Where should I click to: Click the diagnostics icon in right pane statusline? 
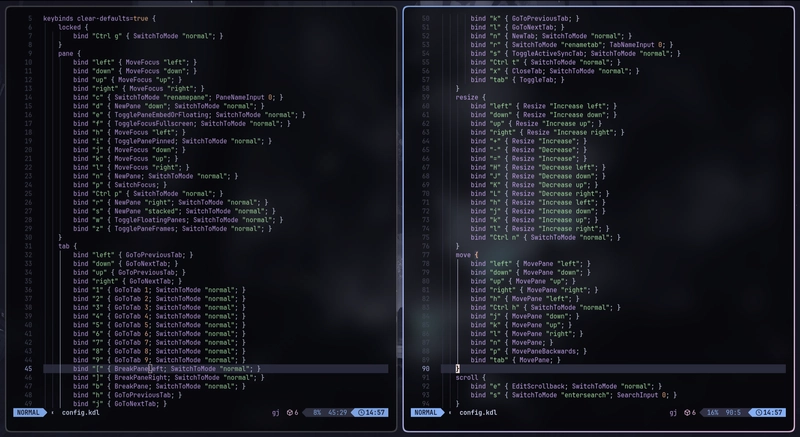(687, 413)
